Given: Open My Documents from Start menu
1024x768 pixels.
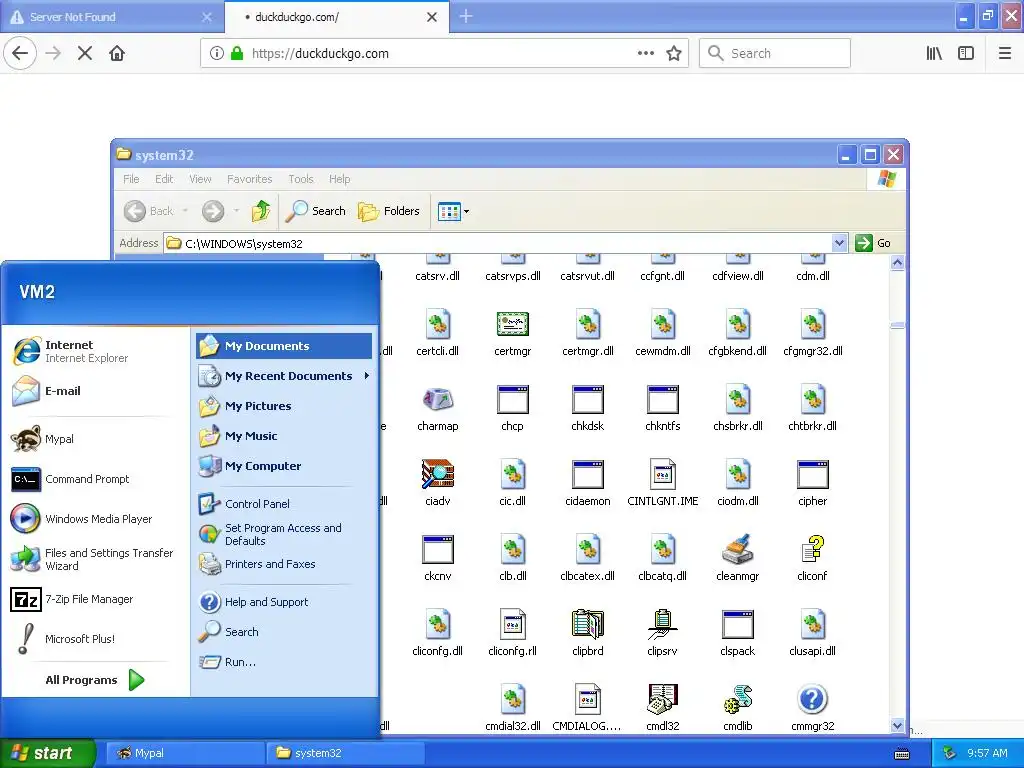Looking at the screenshot, I should click(284, 346).
